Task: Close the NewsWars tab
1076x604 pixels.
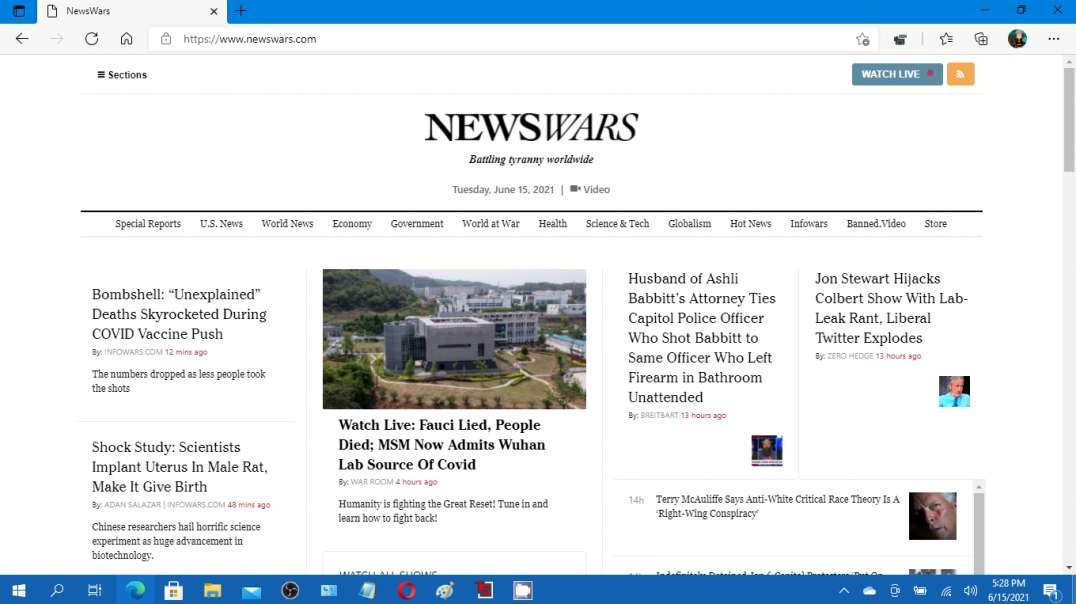Action: pos(213,11)
